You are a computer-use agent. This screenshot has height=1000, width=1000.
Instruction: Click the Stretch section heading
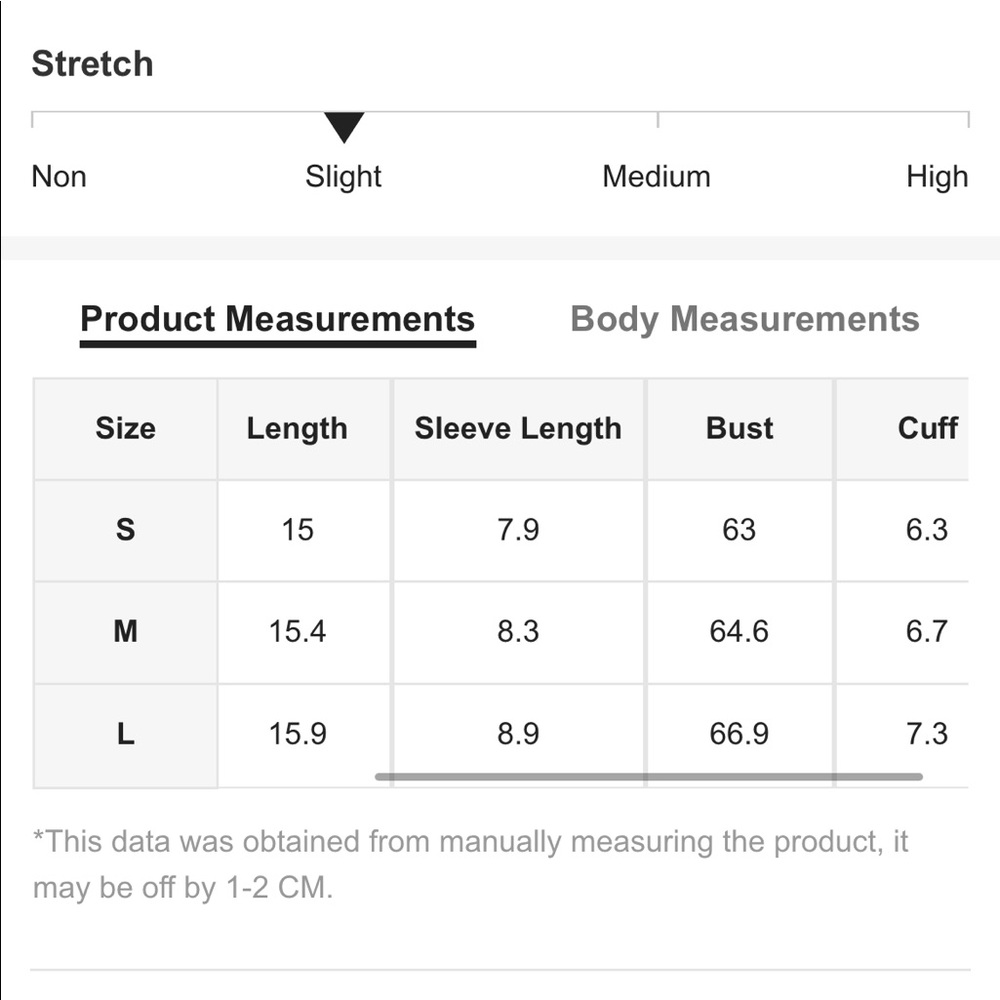(93, 64)
